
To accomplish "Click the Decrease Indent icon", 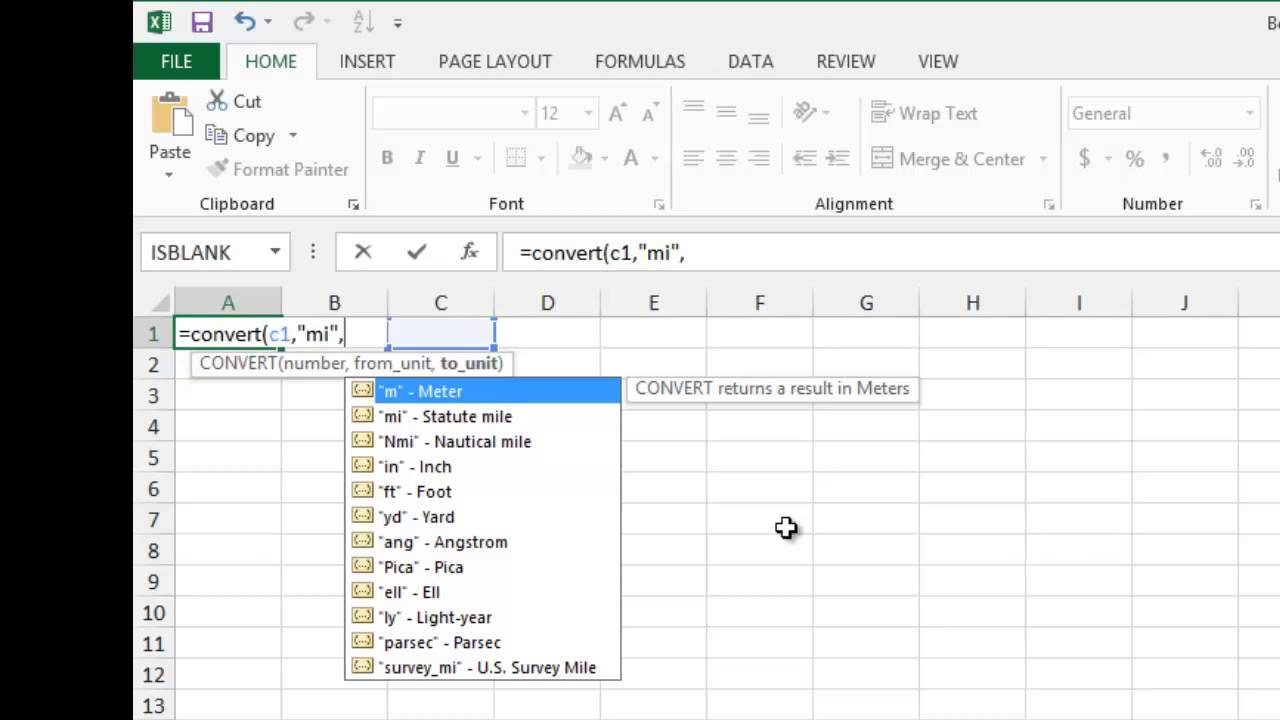I will coord(804,158).
